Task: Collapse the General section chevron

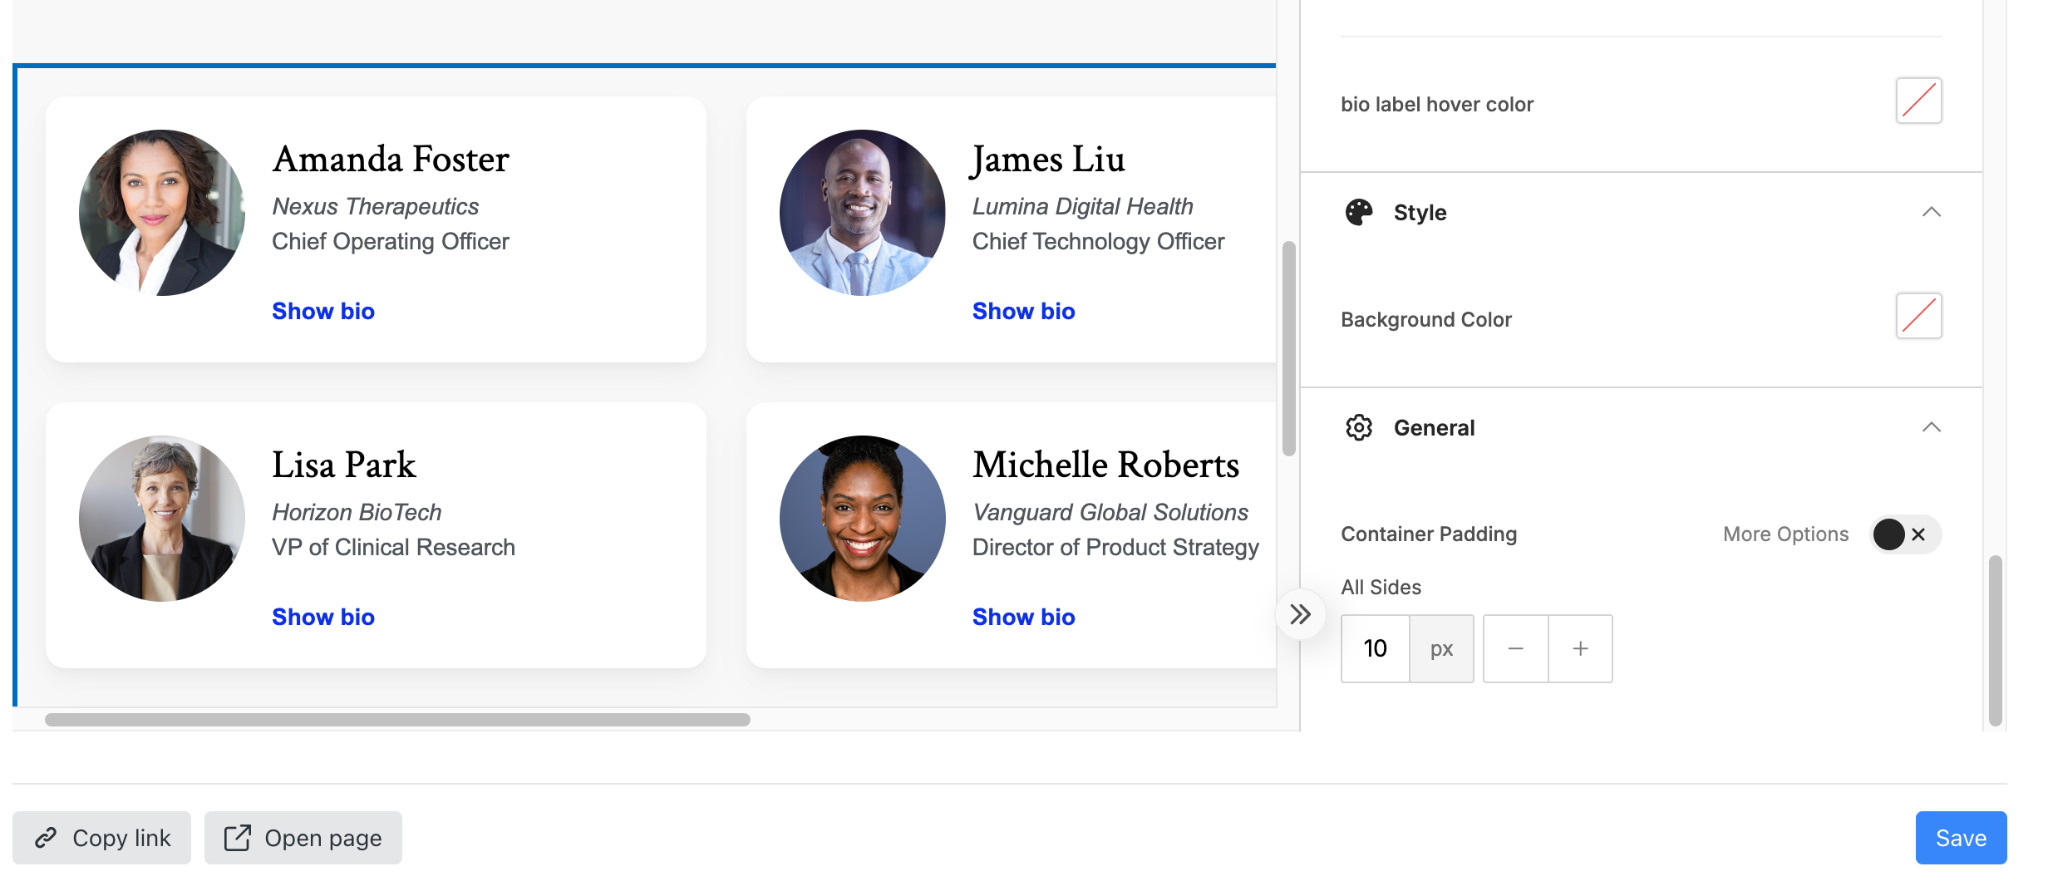Action: click(x=1931, y=428)
